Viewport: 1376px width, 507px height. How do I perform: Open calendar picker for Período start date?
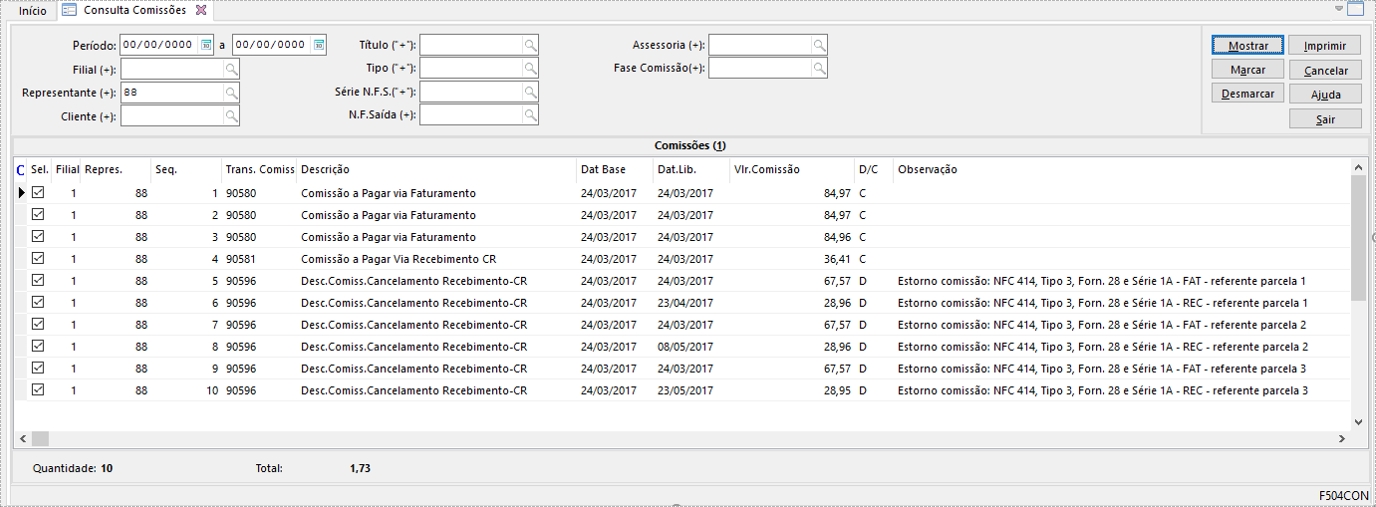click(x=206, y=45)
